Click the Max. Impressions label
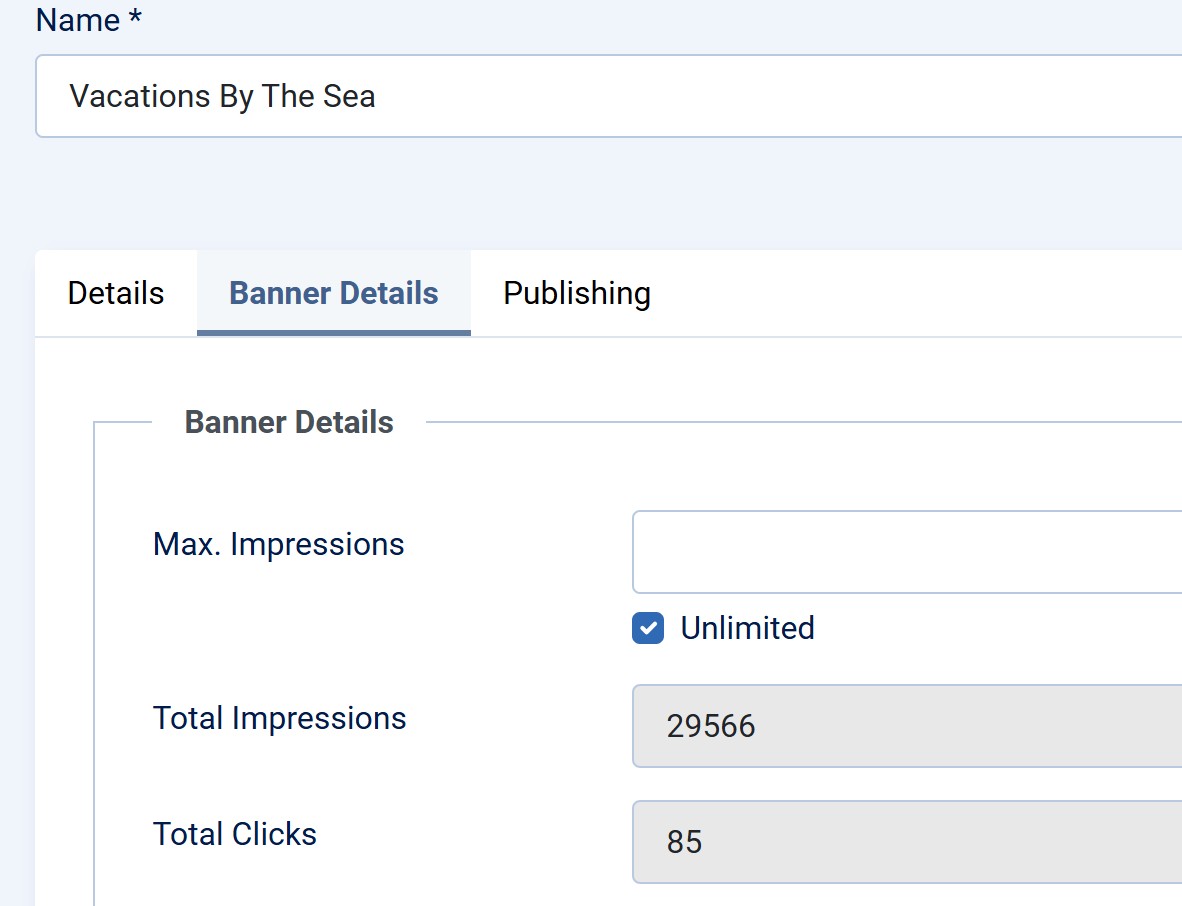1182x906 pixels. [278, 544]
